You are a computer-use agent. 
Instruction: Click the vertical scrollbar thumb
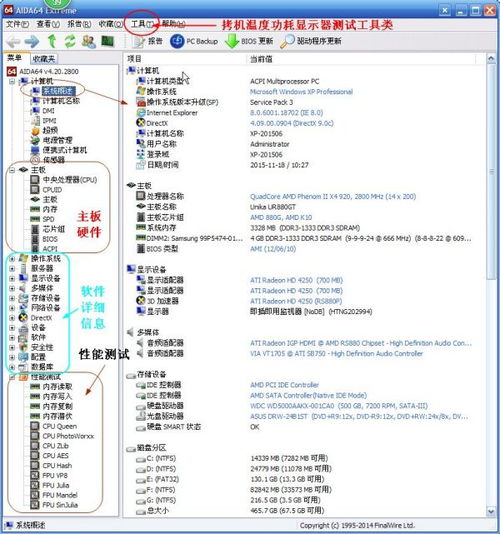tap(491, 172)
